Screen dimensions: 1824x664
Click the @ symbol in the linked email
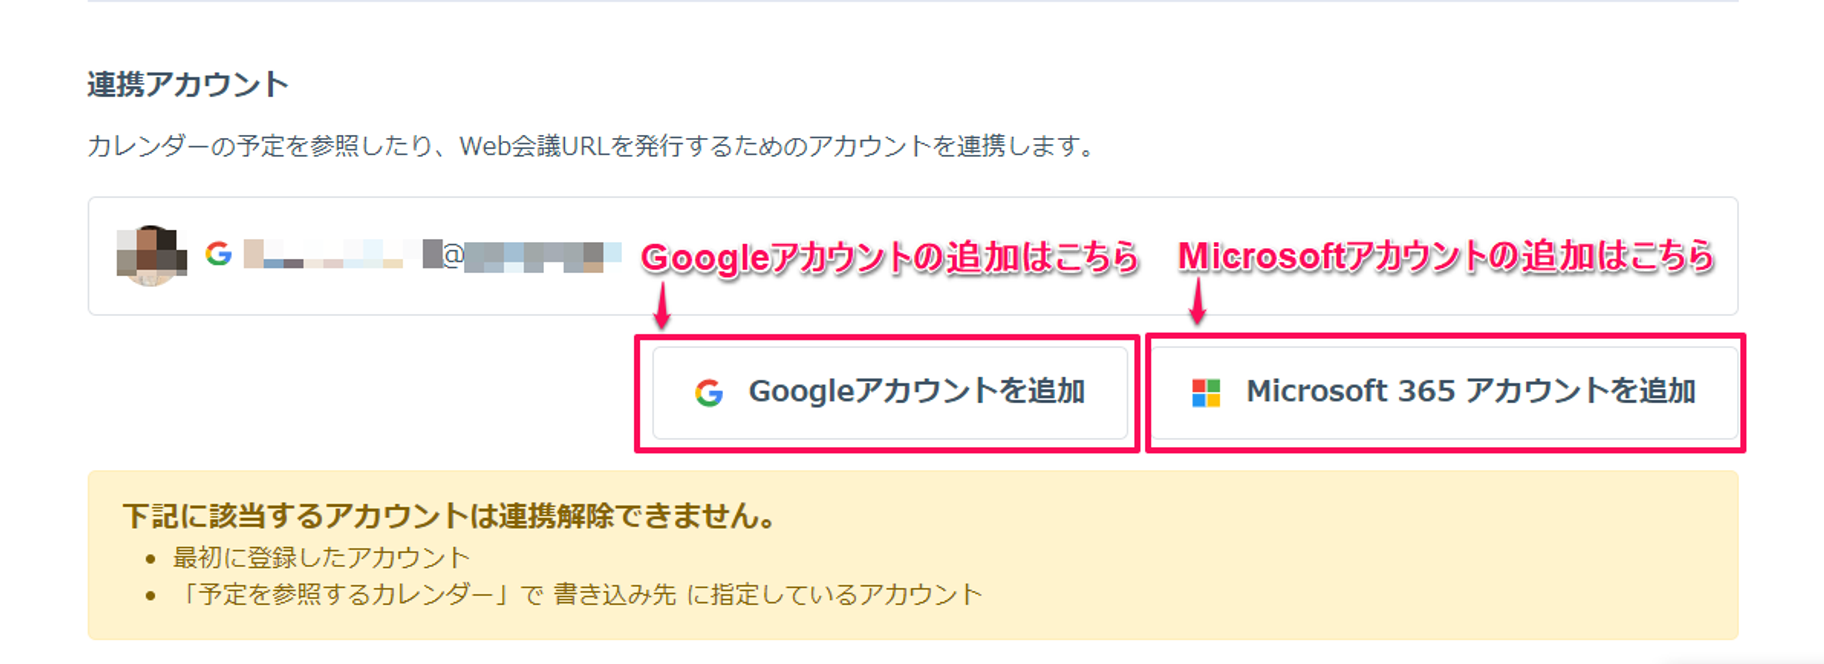[x=453, y=255]
